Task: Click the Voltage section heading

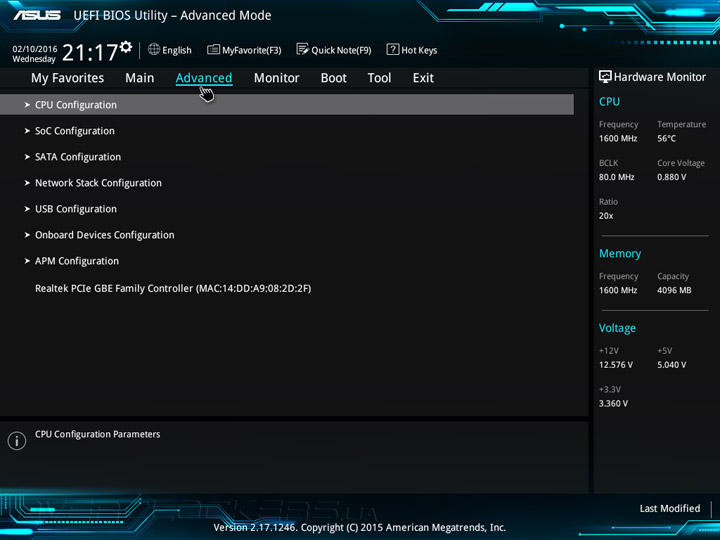Action: pos(617,328)
